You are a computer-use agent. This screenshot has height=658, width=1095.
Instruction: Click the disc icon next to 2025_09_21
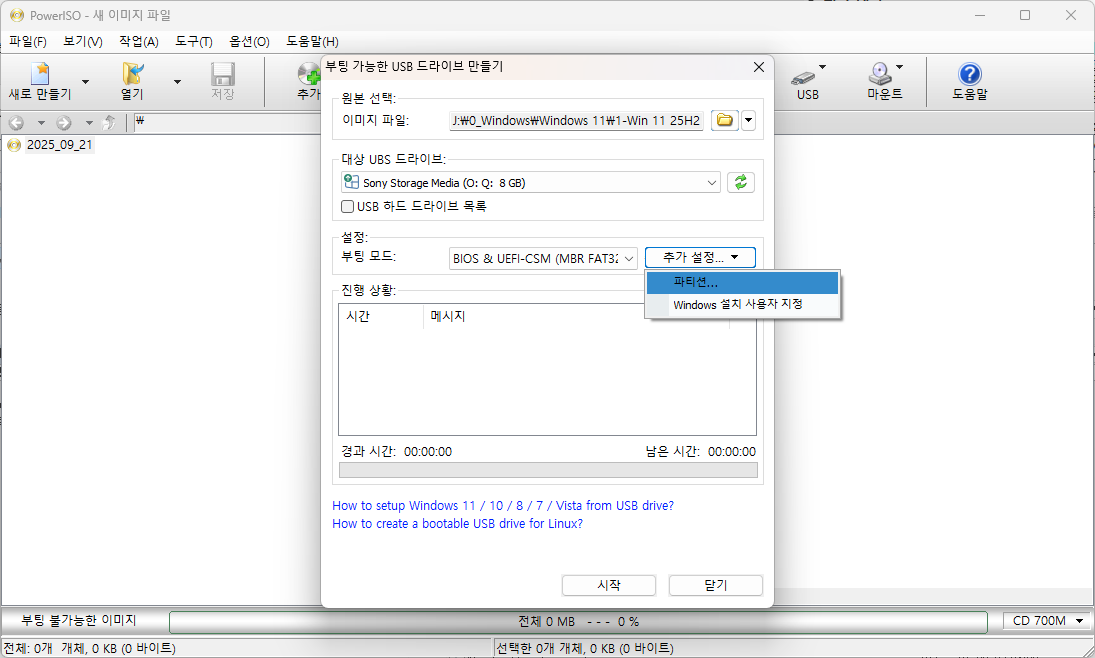pyautogui.click(x=14, y=145)
